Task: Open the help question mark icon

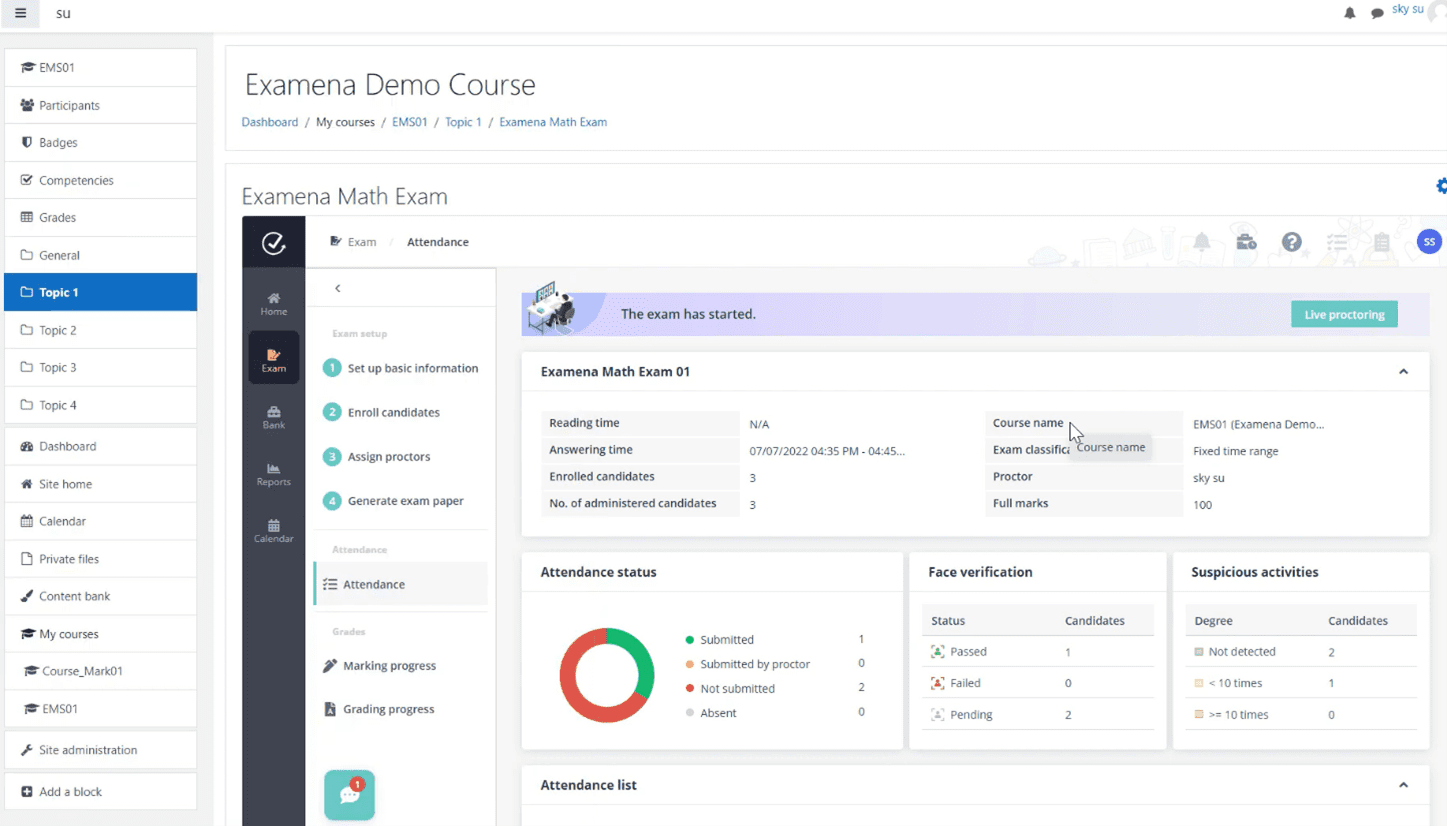Action: coord(1292,242)
